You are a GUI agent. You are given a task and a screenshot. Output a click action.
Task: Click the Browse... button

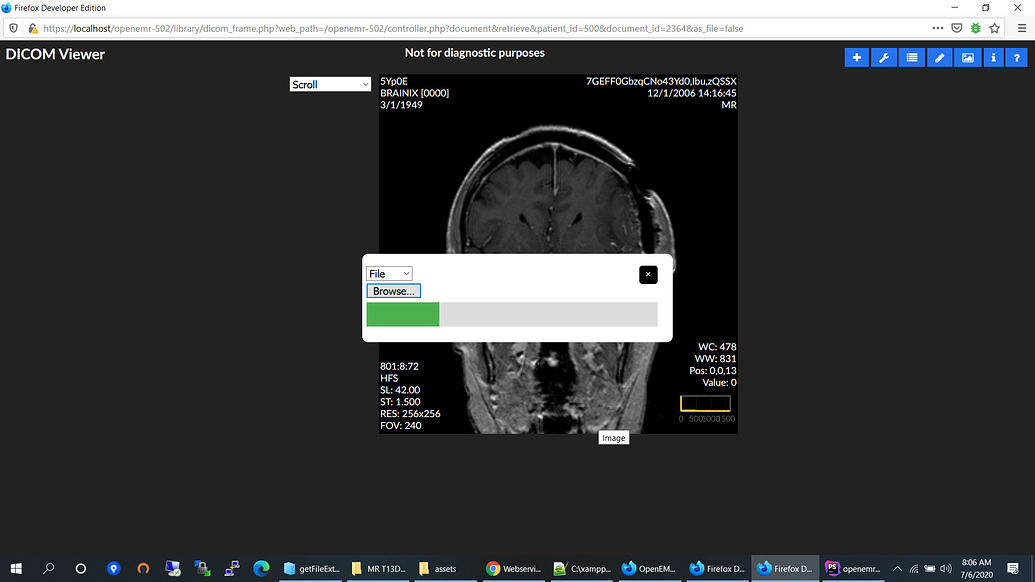coord(393,291)
